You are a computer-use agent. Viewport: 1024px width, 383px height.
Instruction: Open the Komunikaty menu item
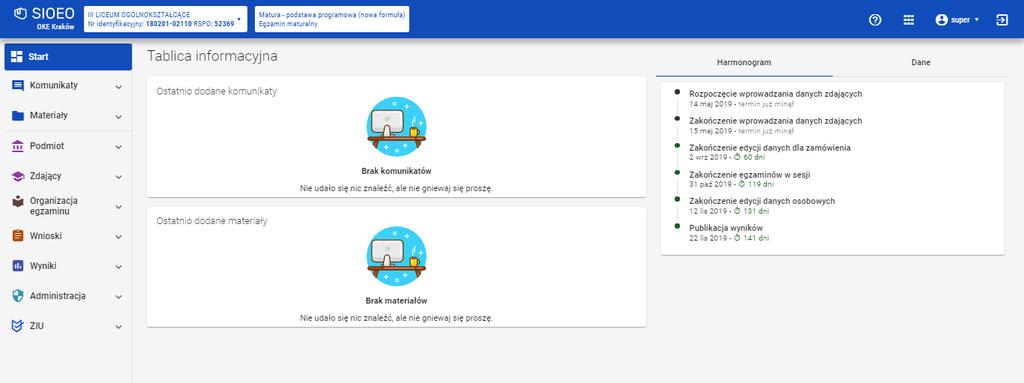[68, 86]
